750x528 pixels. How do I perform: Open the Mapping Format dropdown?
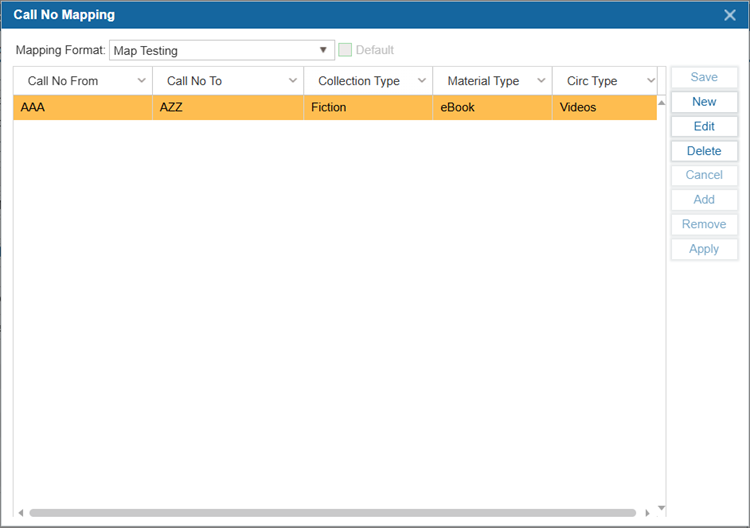coord(323,50)
